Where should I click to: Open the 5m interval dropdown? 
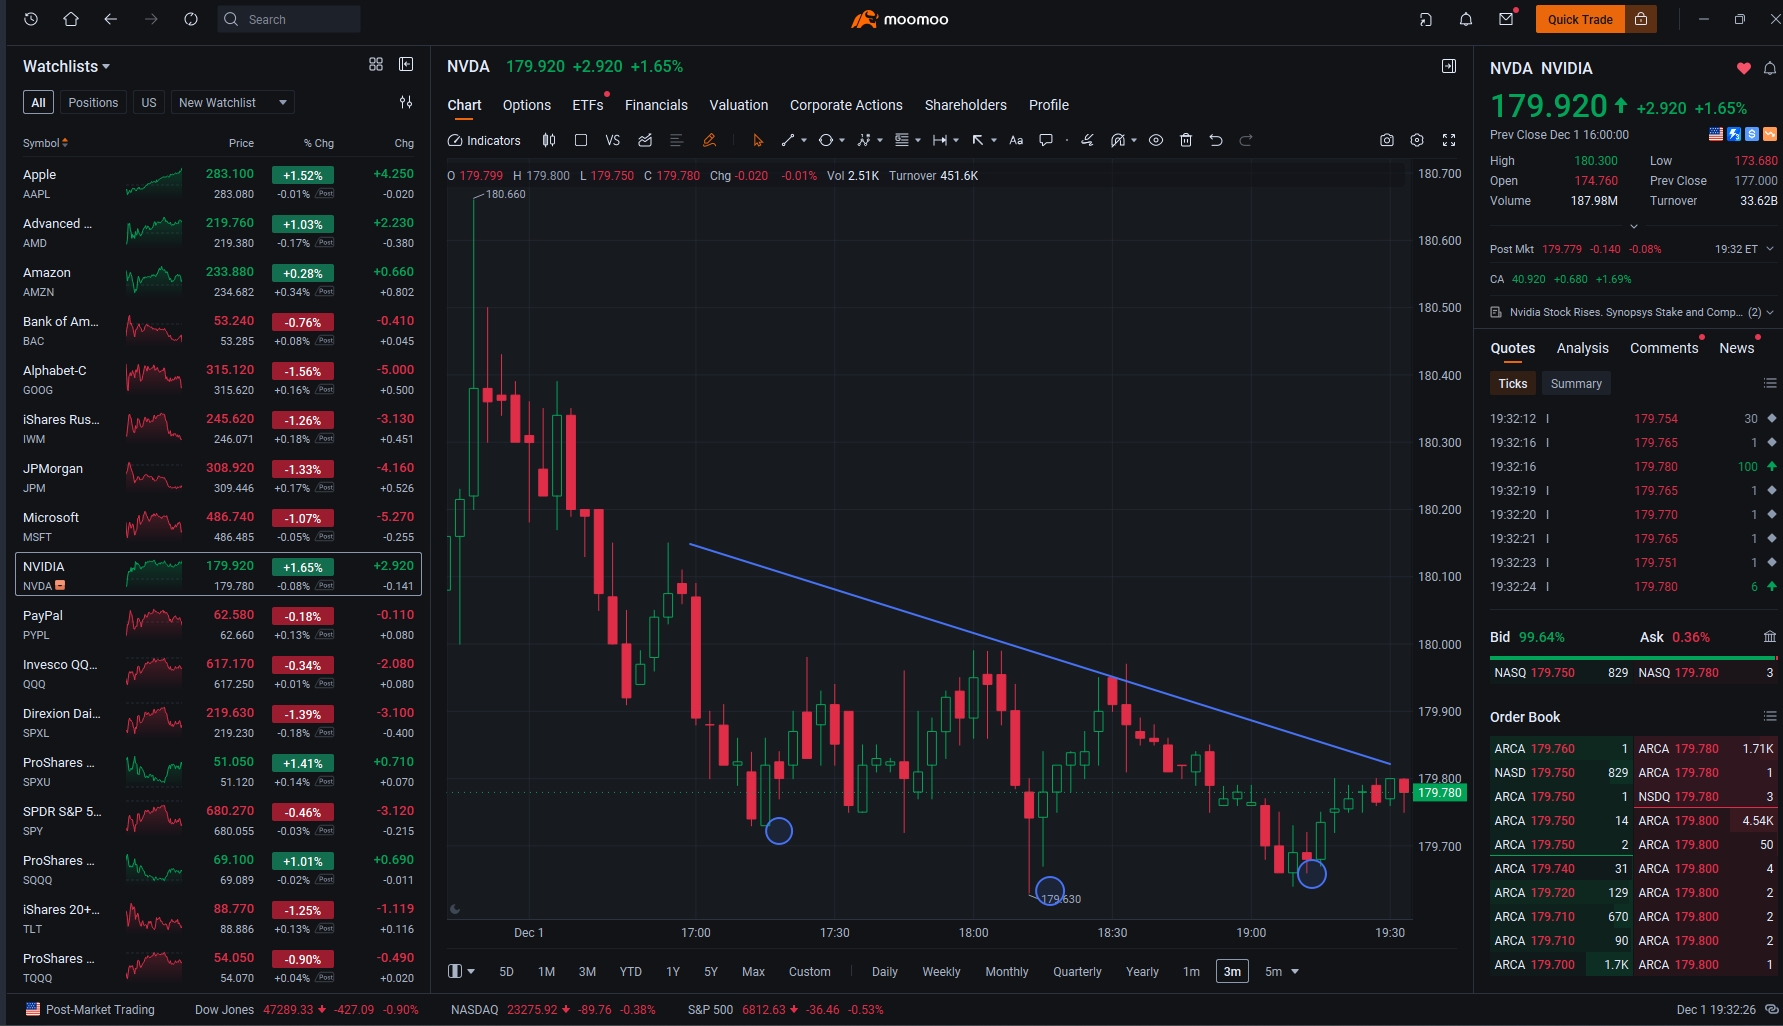tap(1281, 972)
